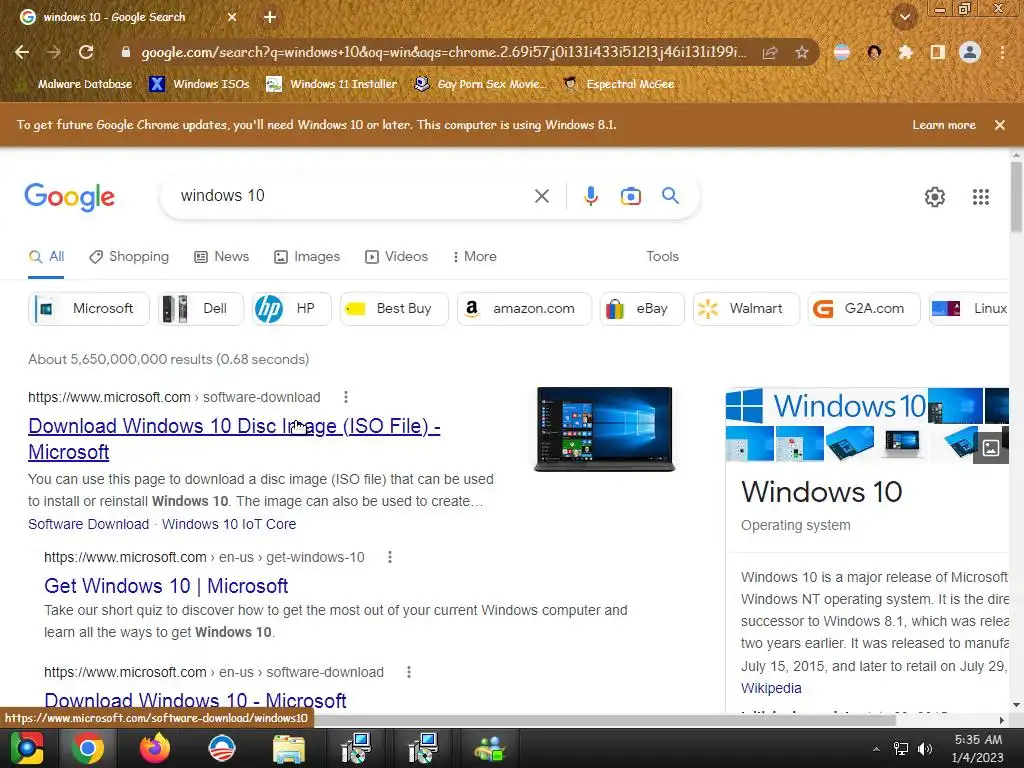Filter results by Best Buy chip
This screenshot has height=768, width=1024.
[394, 308]
